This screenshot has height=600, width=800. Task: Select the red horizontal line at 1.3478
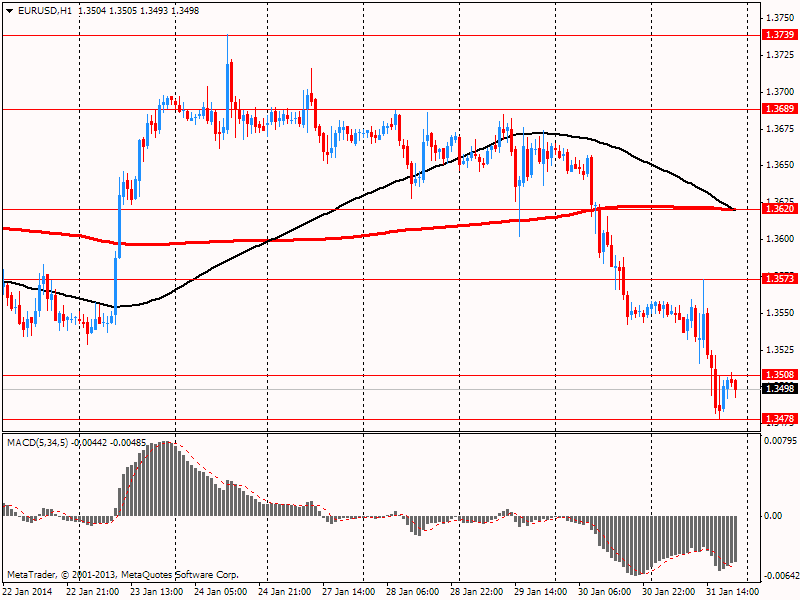point(380,419)
